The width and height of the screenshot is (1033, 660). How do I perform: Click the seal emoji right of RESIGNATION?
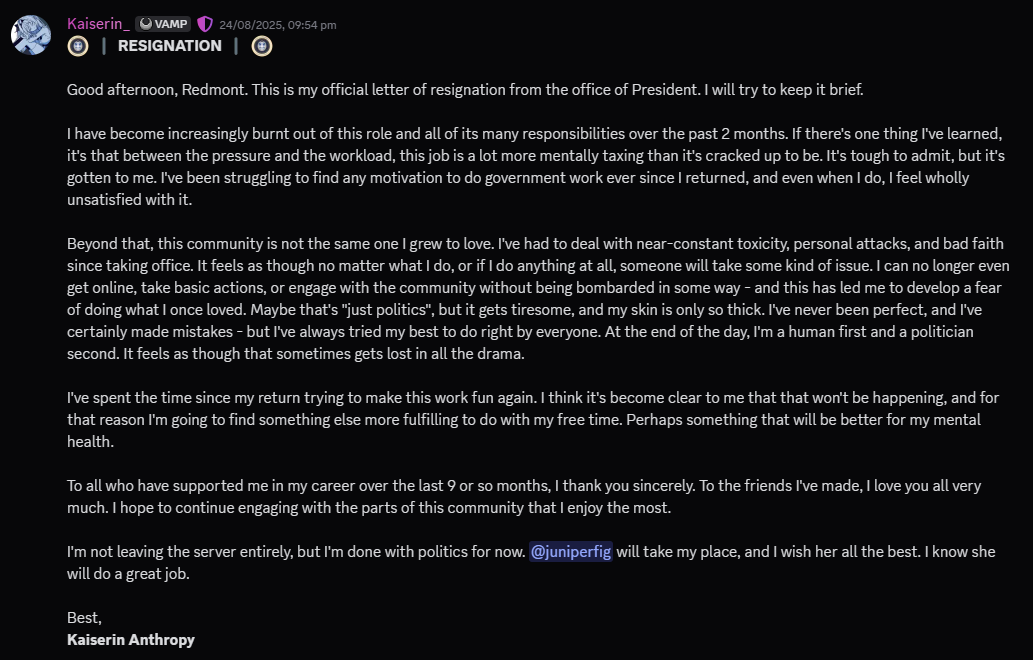pyautogui.click(x=262, y=46)
